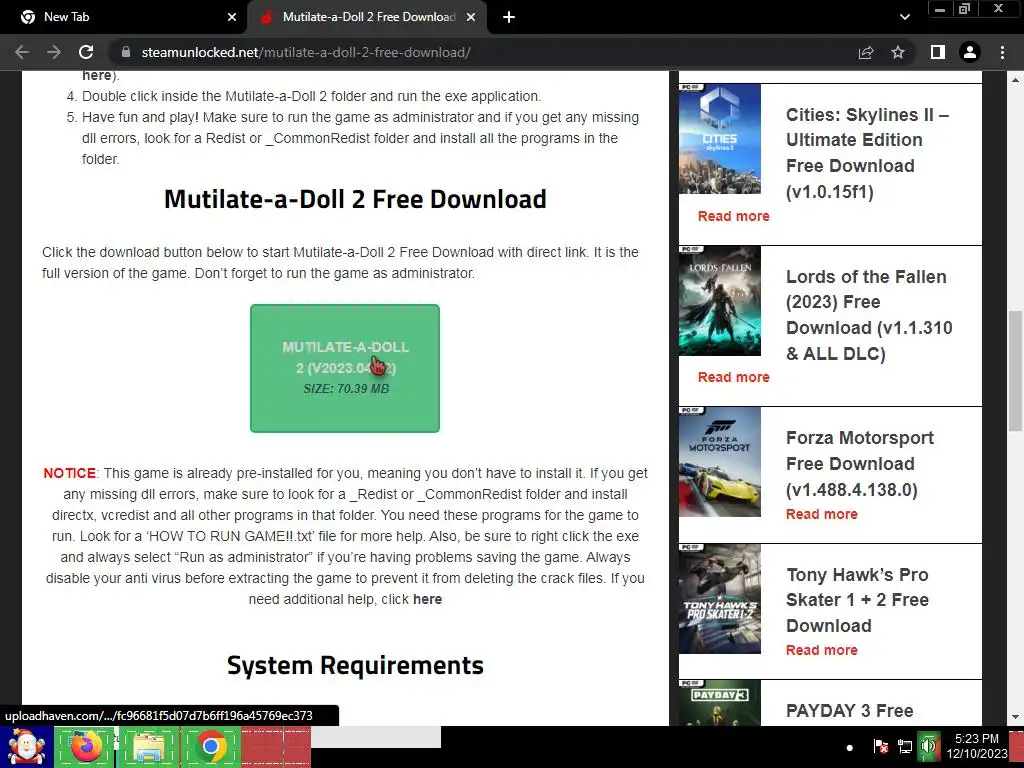Open Tony Hawk's Pro Skater thumbnail
The height and width of the screenshot is (768, 1024).
click(720, 599)
